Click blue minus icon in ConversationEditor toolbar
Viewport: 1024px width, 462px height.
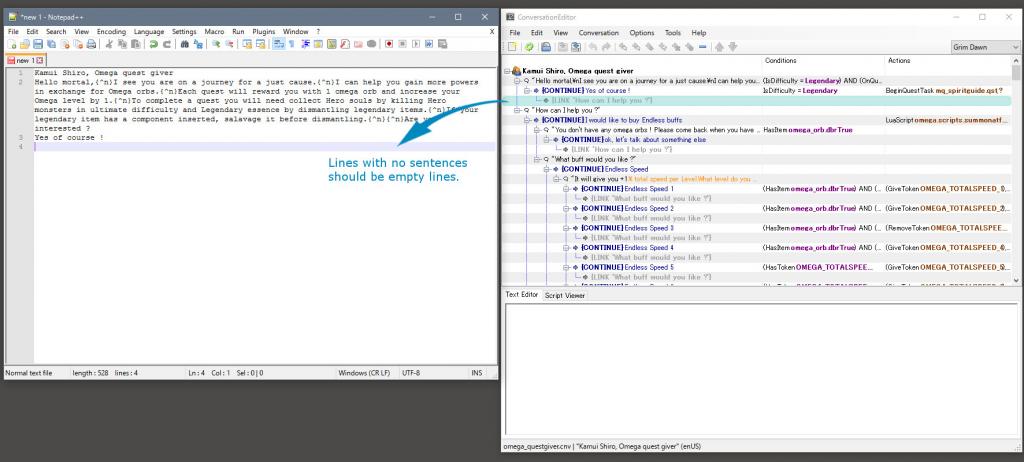[702, 46]
